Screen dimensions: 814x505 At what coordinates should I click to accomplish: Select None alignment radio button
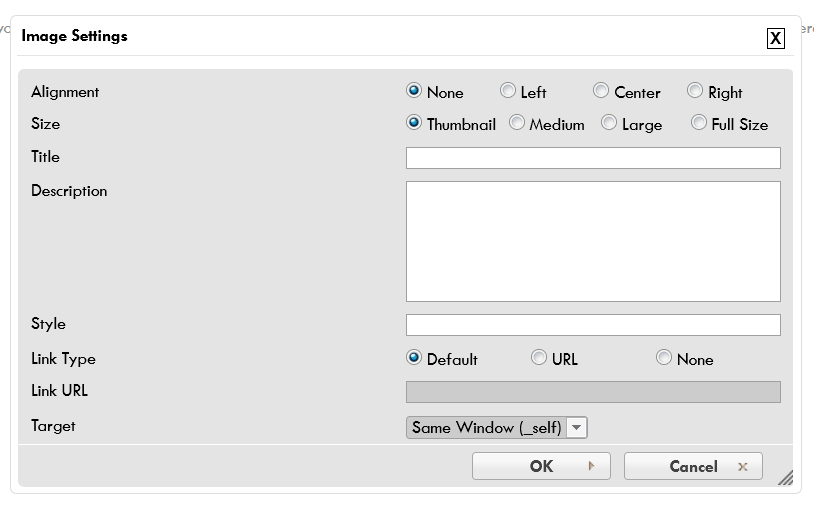(x=414, y=91)
